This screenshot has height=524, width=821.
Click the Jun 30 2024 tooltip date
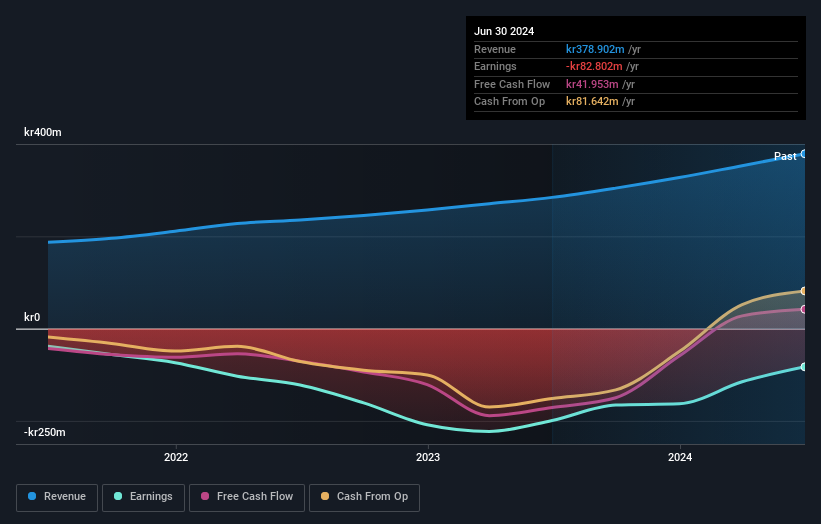[x=504, y=31]
